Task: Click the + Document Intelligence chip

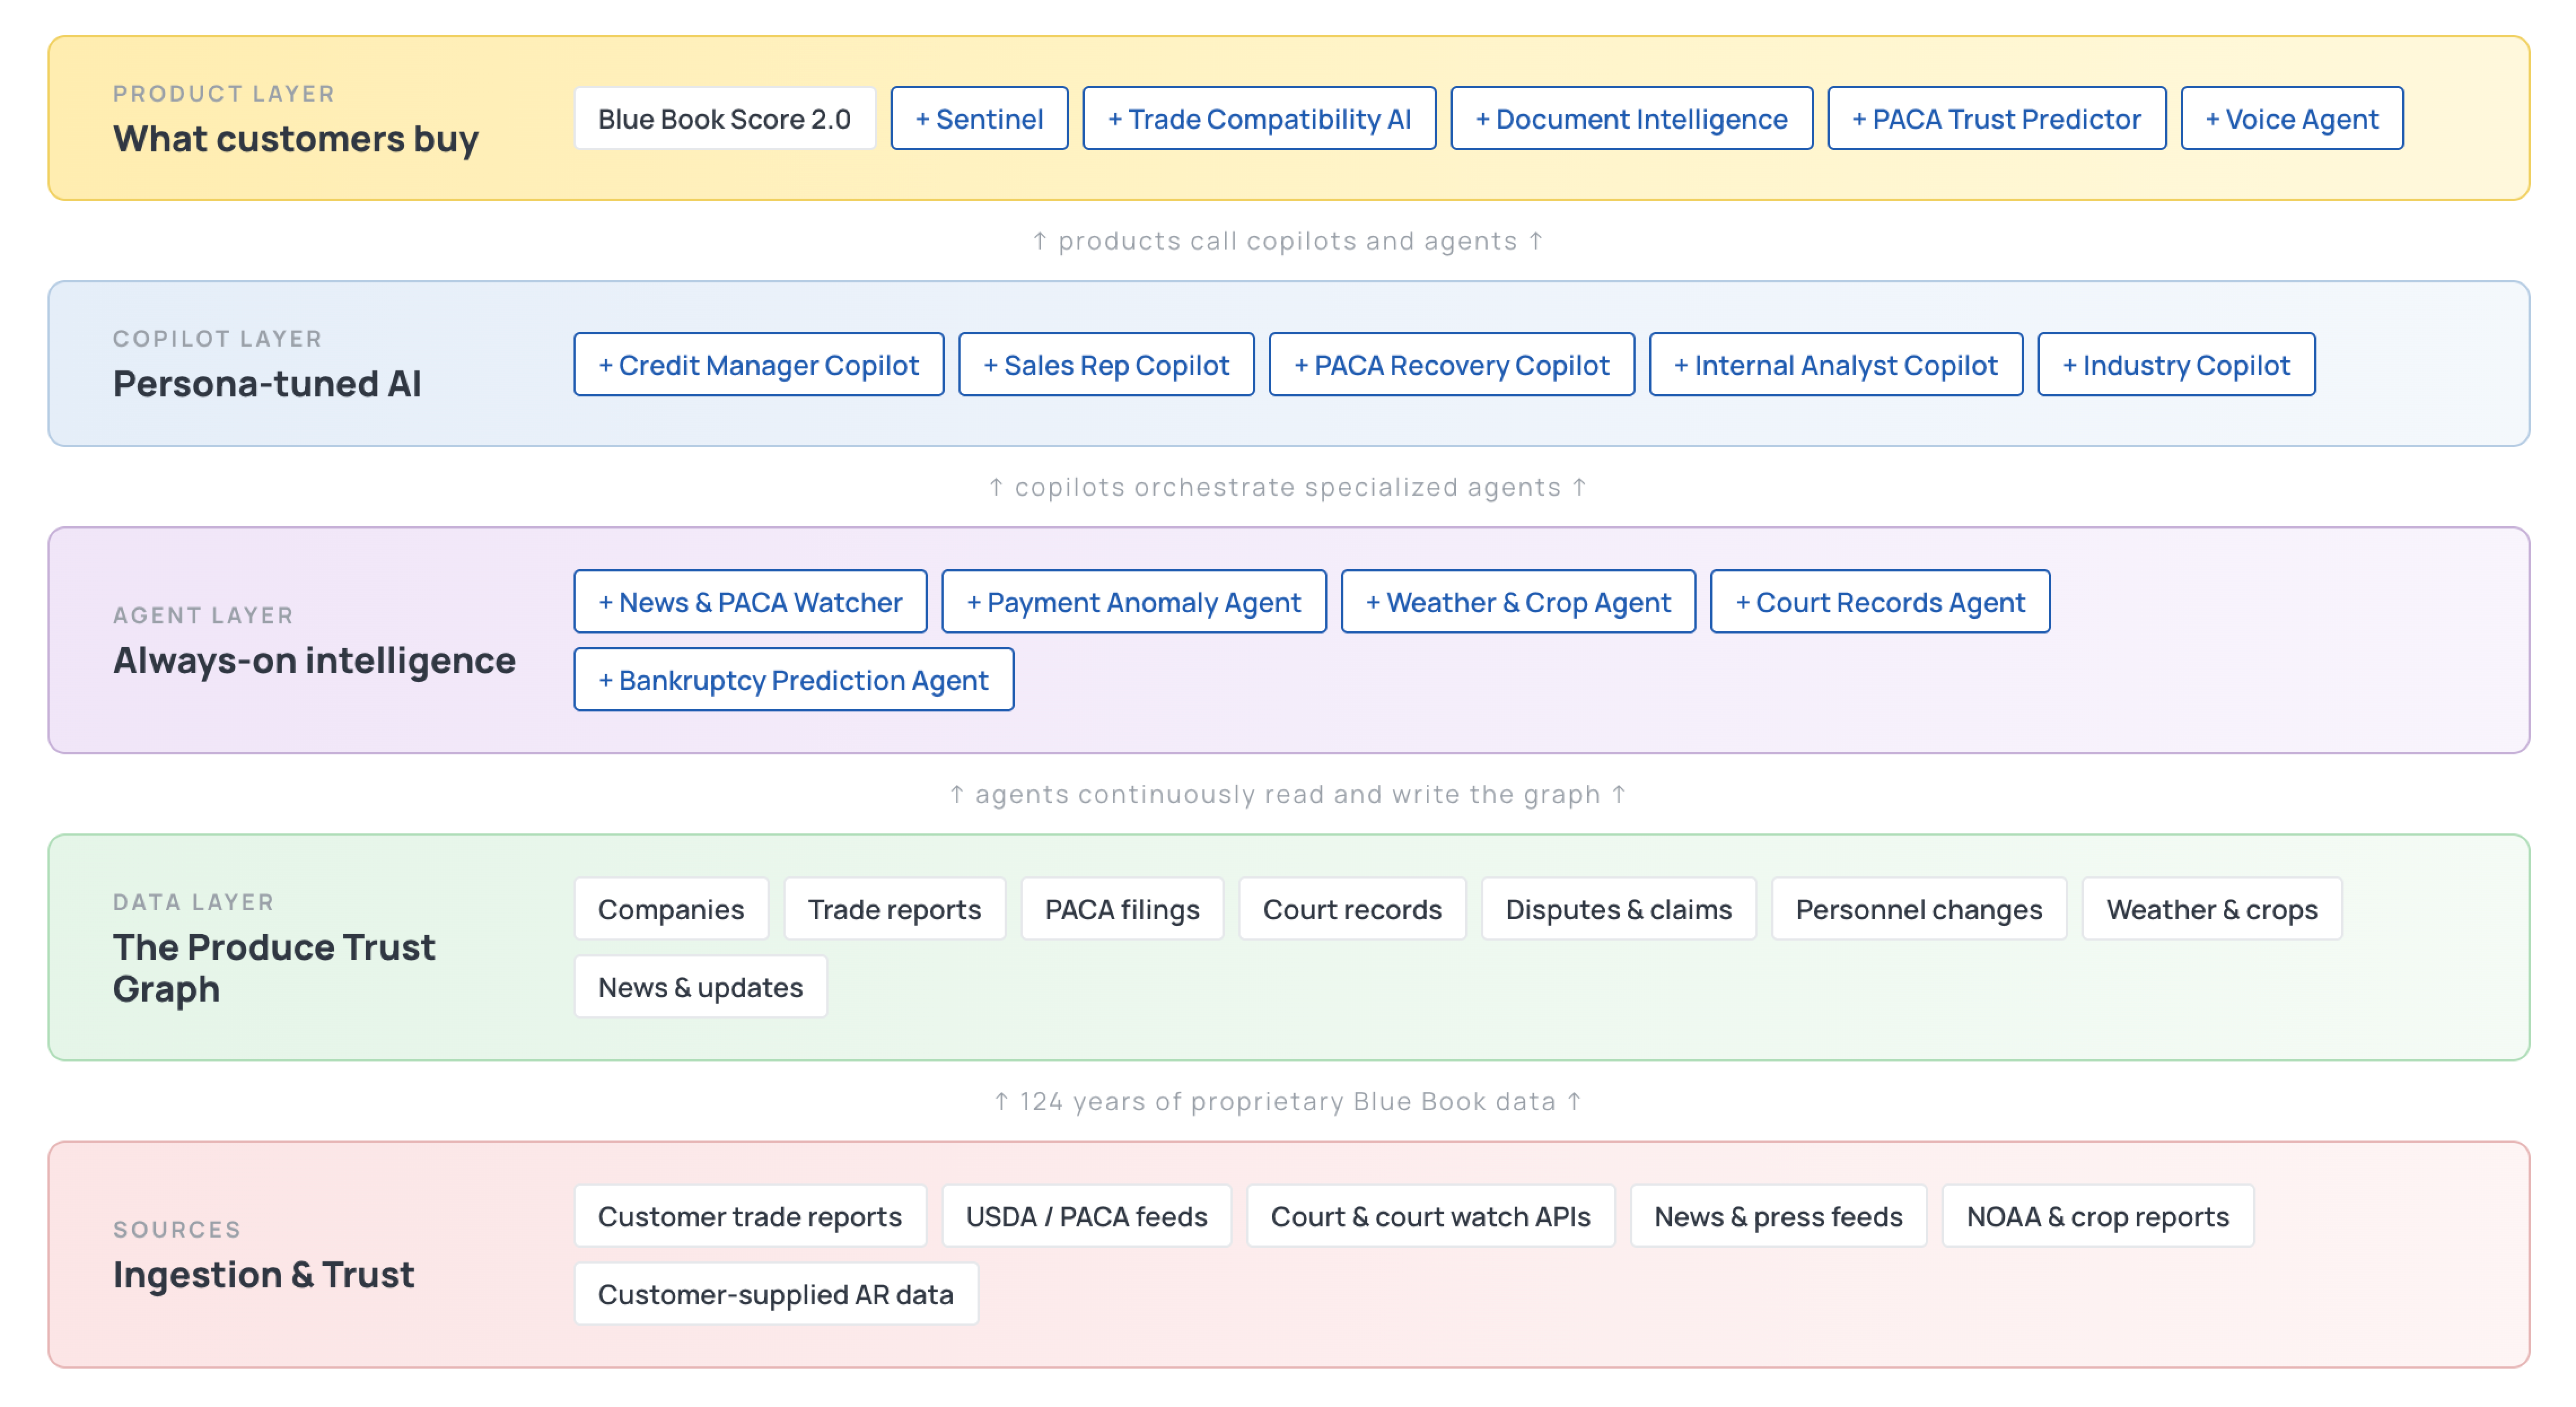Action: pos(1631,119)
